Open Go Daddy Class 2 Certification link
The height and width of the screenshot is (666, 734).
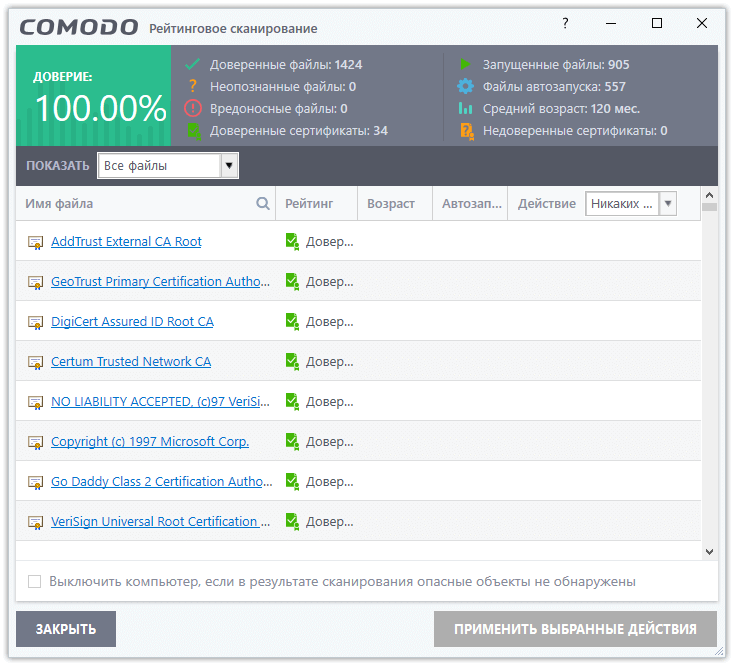click(161, 482)
